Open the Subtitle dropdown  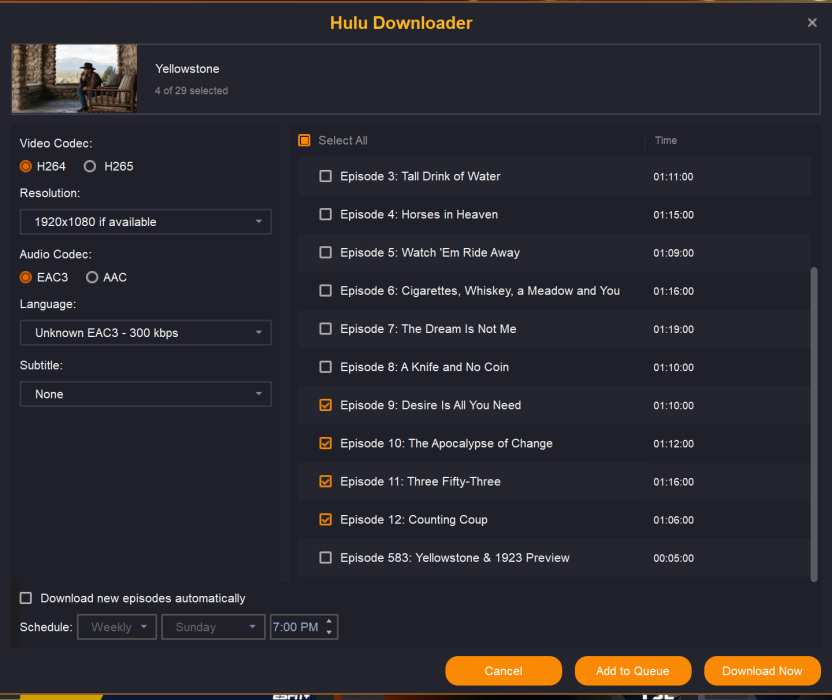[x=145, y=394]
